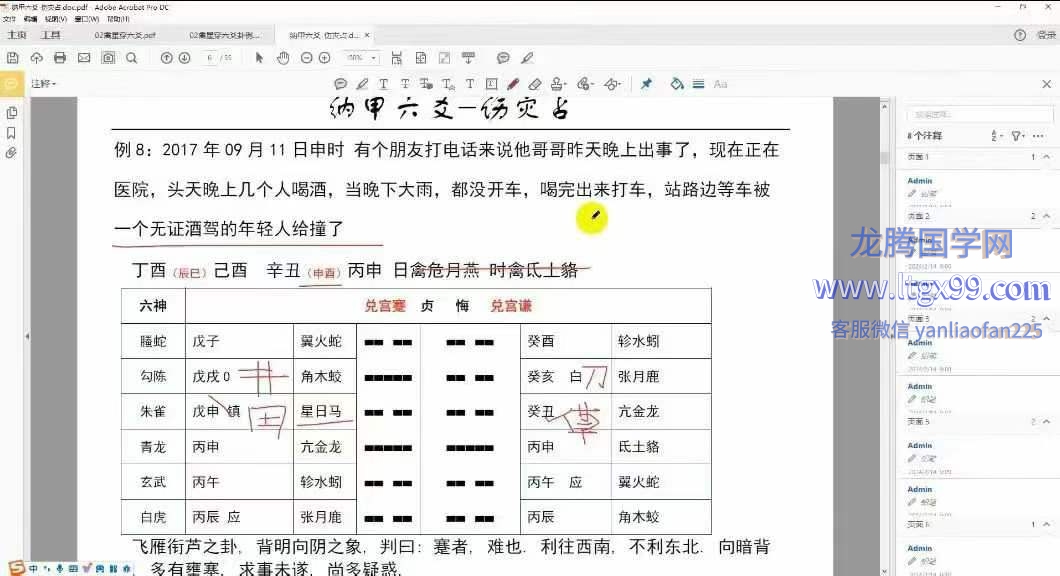This screenshot has width=1060, height=576.
Task: Switch to the 02禽星穿六爻.pdf tab
Action: [x=124, y=35]
